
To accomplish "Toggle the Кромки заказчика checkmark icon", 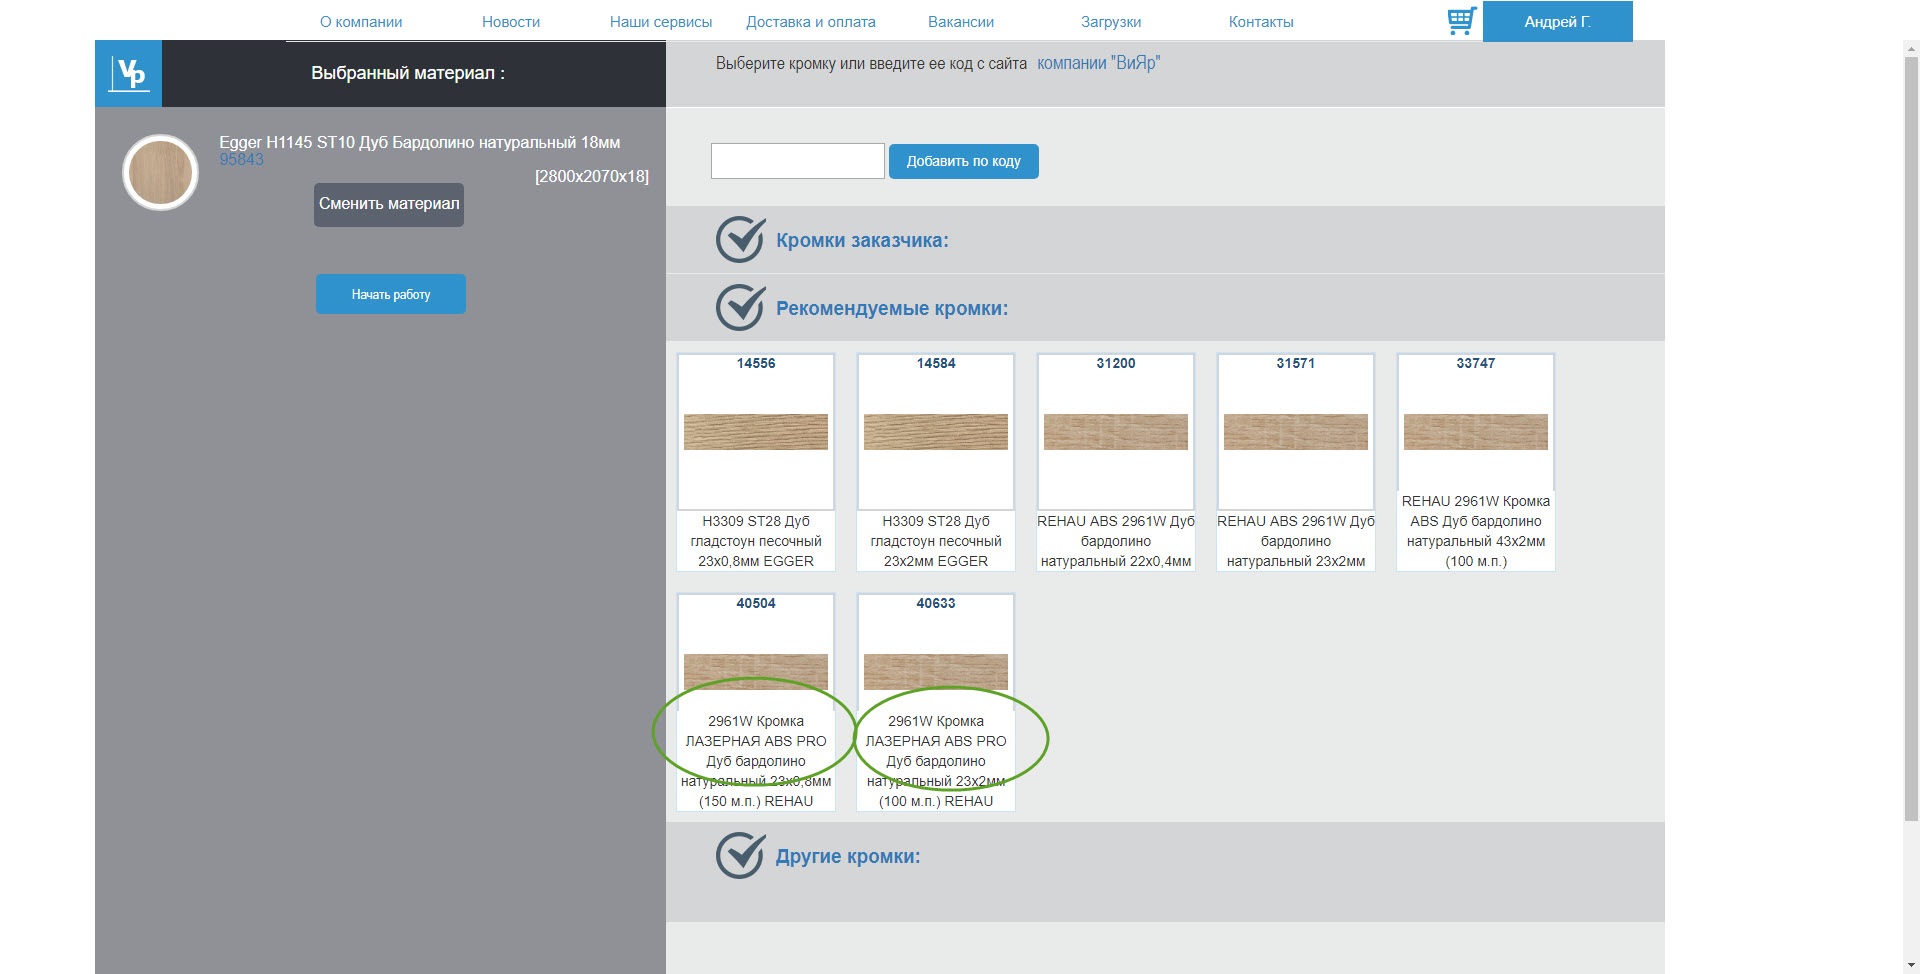I will (741, 239).
